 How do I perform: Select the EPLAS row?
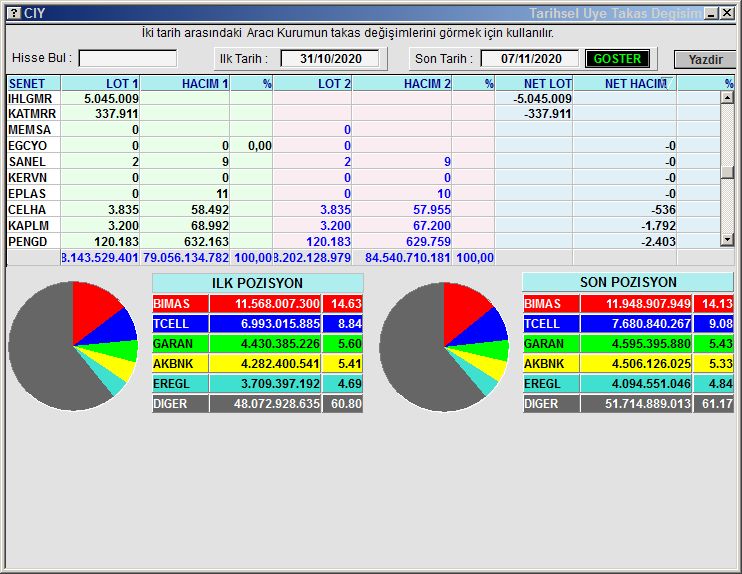coord(363,194)
